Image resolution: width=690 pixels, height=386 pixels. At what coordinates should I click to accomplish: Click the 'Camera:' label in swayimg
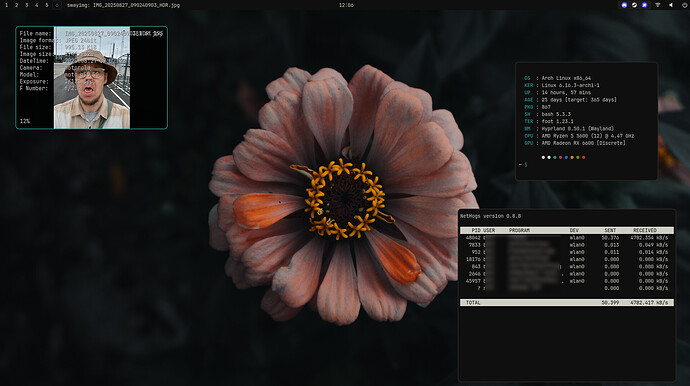31,68
